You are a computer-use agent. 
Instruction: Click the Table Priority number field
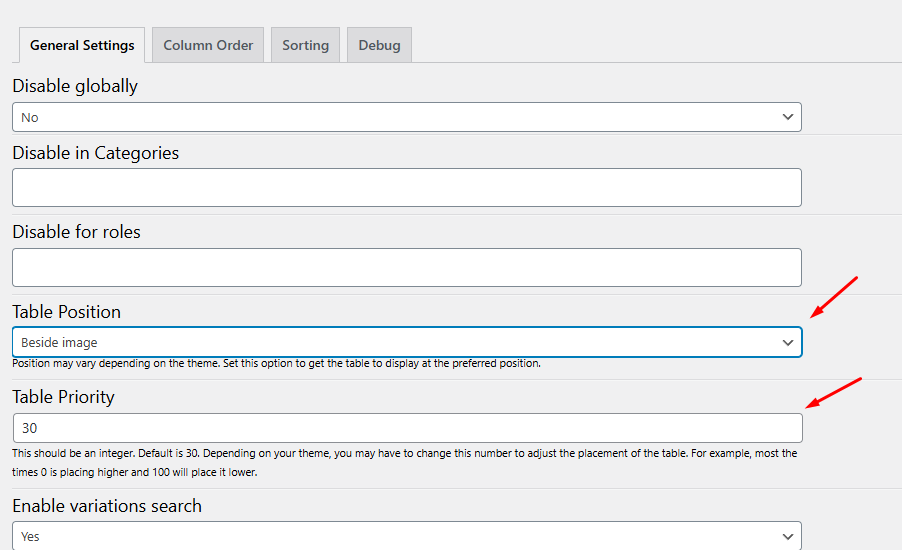406,428
